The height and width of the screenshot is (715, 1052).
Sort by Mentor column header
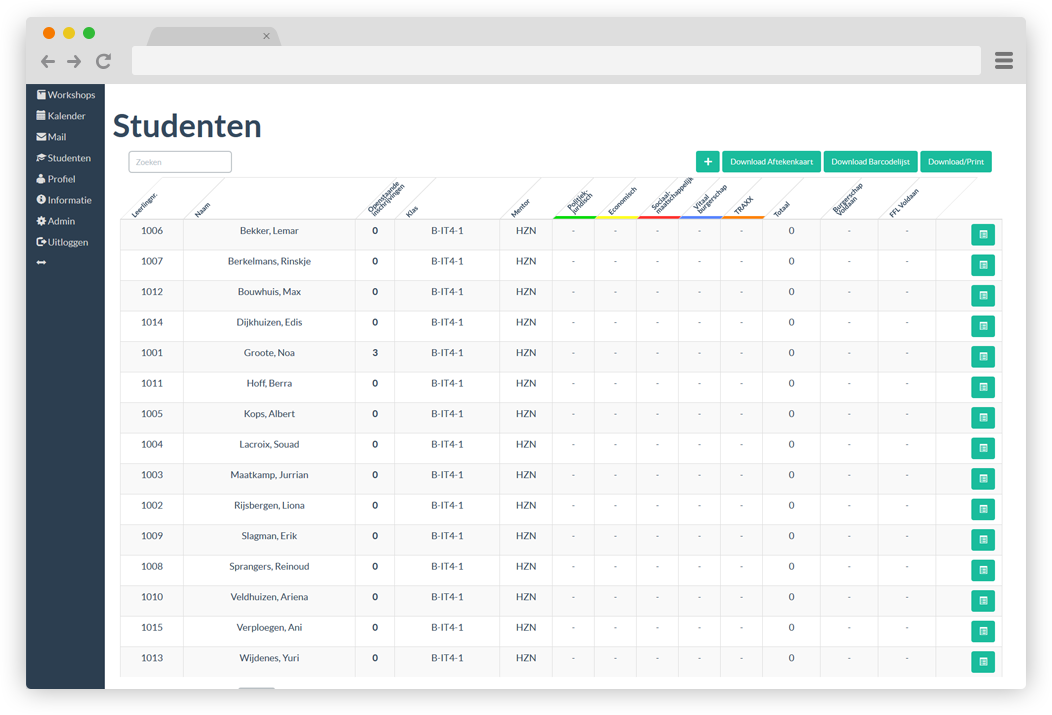(521, 208)
